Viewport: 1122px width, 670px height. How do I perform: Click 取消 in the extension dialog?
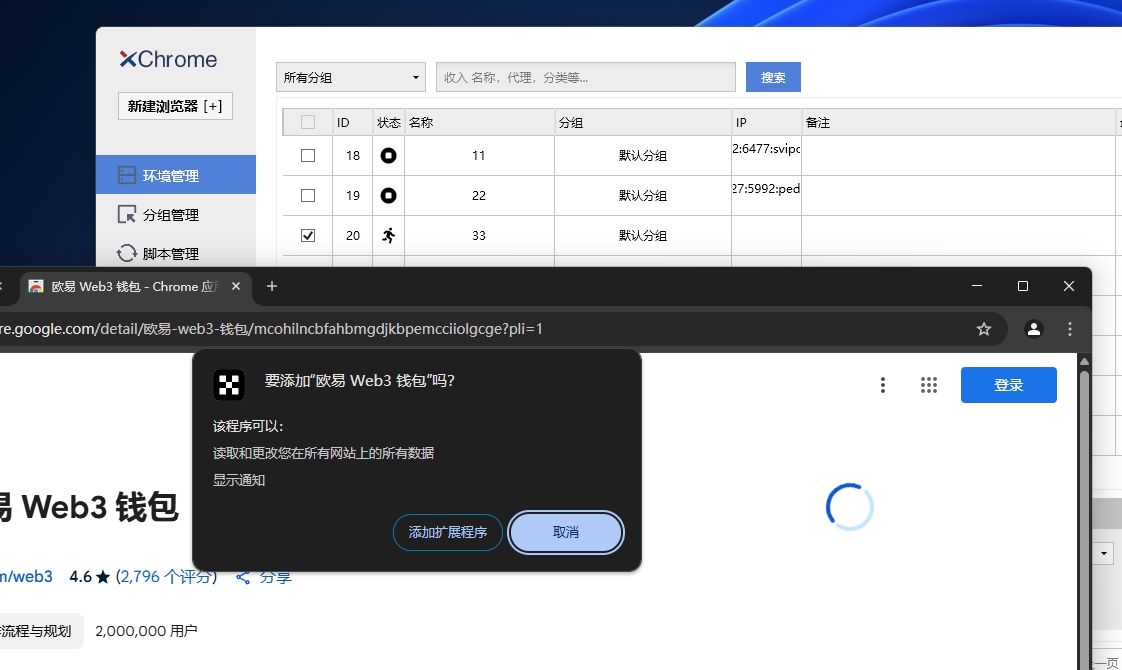[565, 533]
